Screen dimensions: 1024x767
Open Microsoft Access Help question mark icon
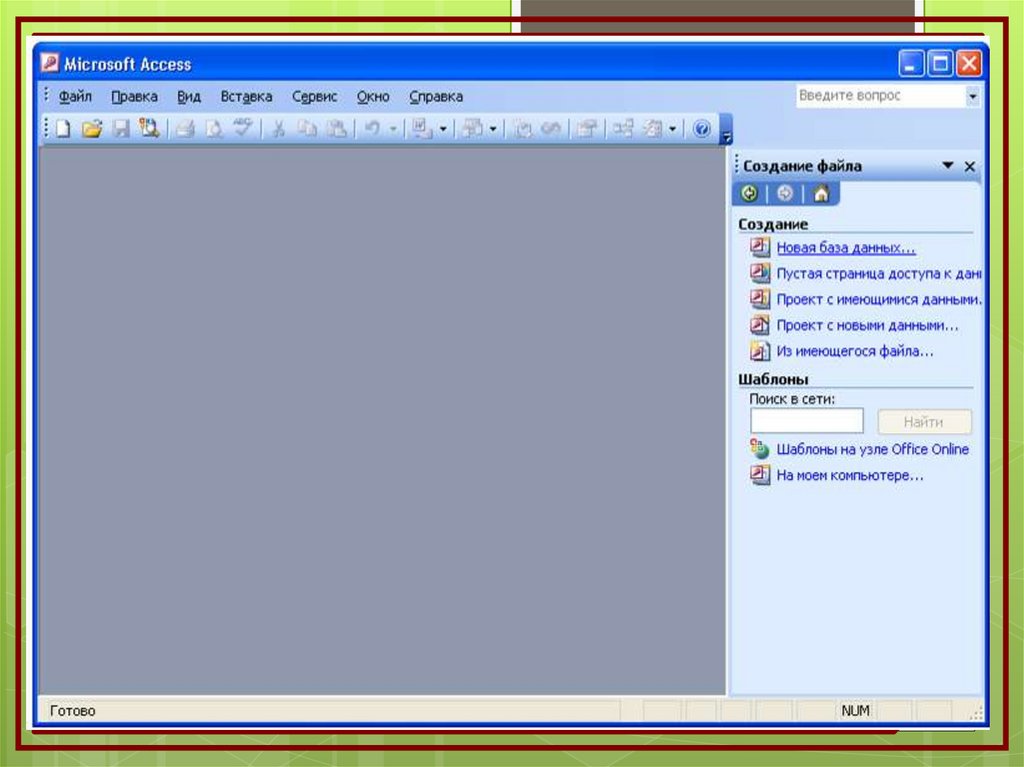[x=701, y=129]
